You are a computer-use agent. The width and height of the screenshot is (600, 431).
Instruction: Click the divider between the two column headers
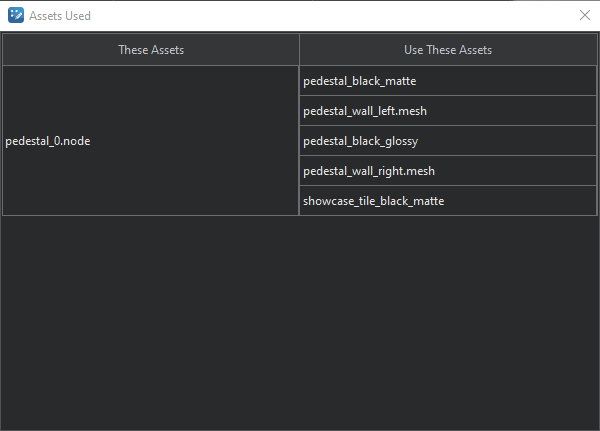(x=299, y=50)
